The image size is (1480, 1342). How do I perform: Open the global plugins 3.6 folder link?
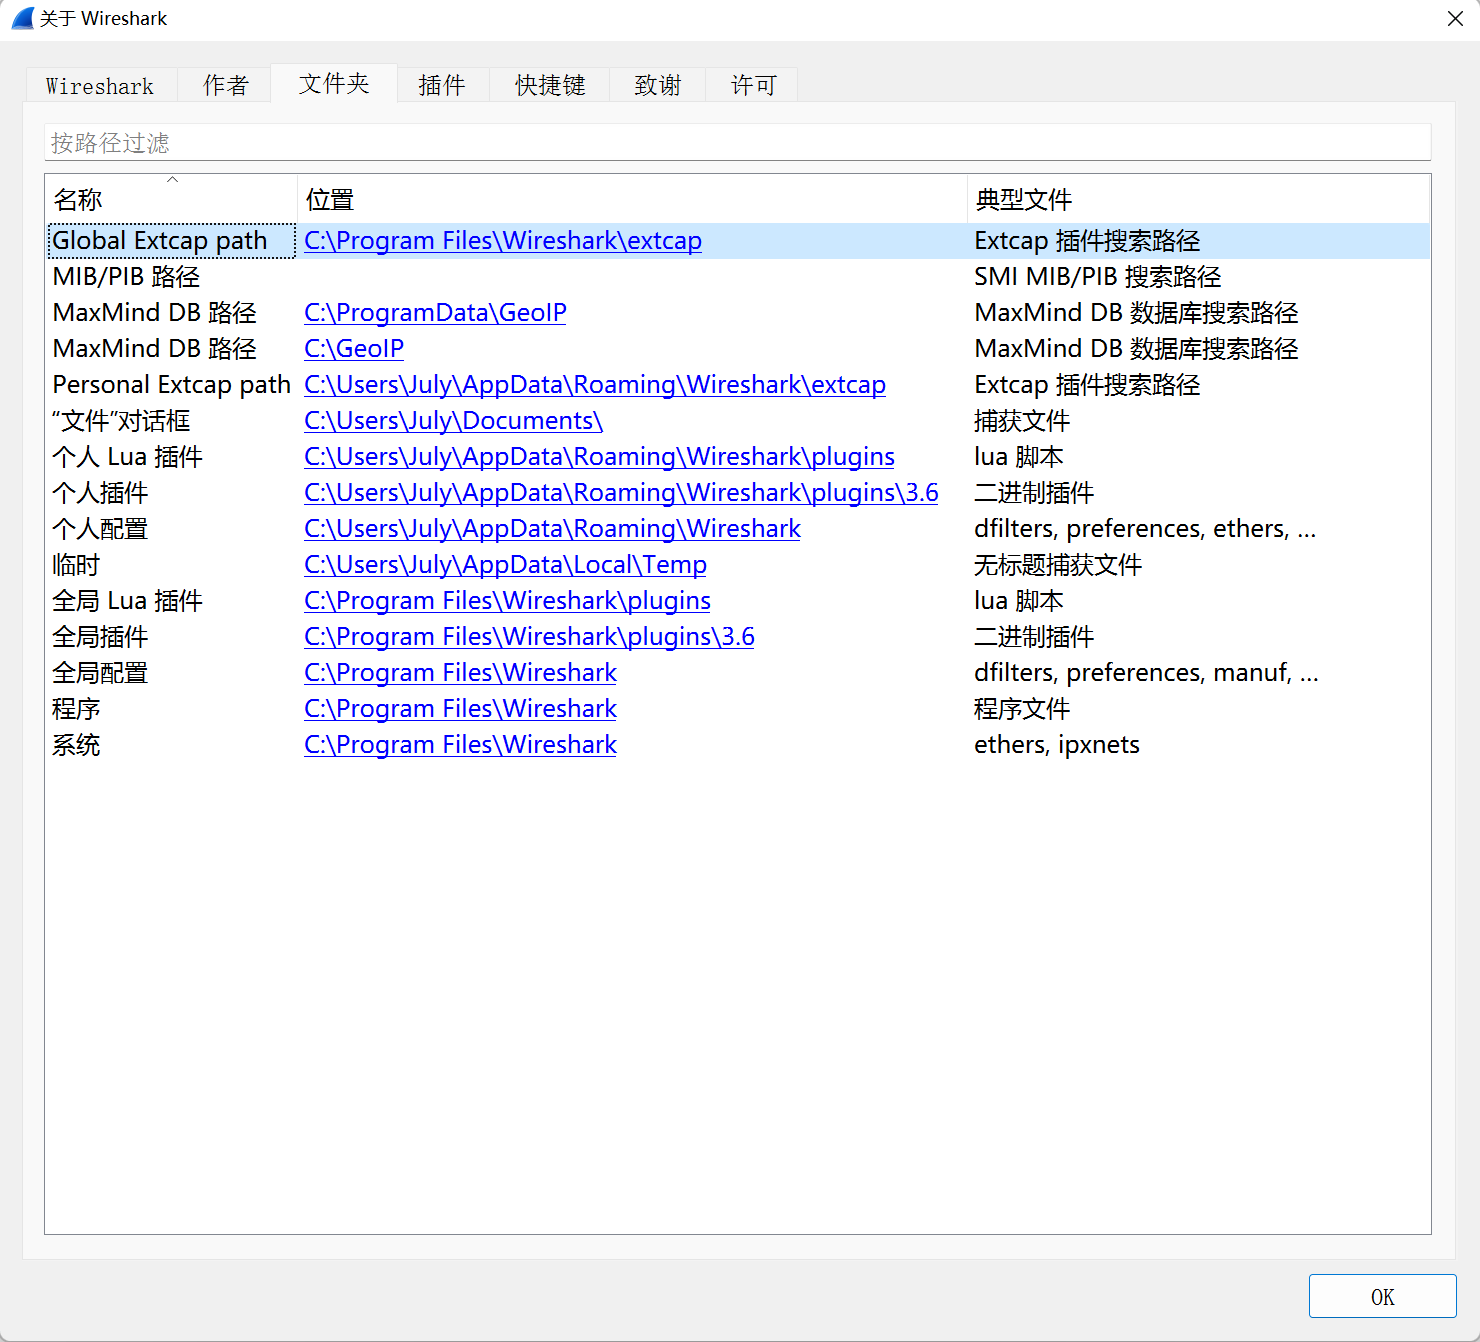tap(528, 636)
